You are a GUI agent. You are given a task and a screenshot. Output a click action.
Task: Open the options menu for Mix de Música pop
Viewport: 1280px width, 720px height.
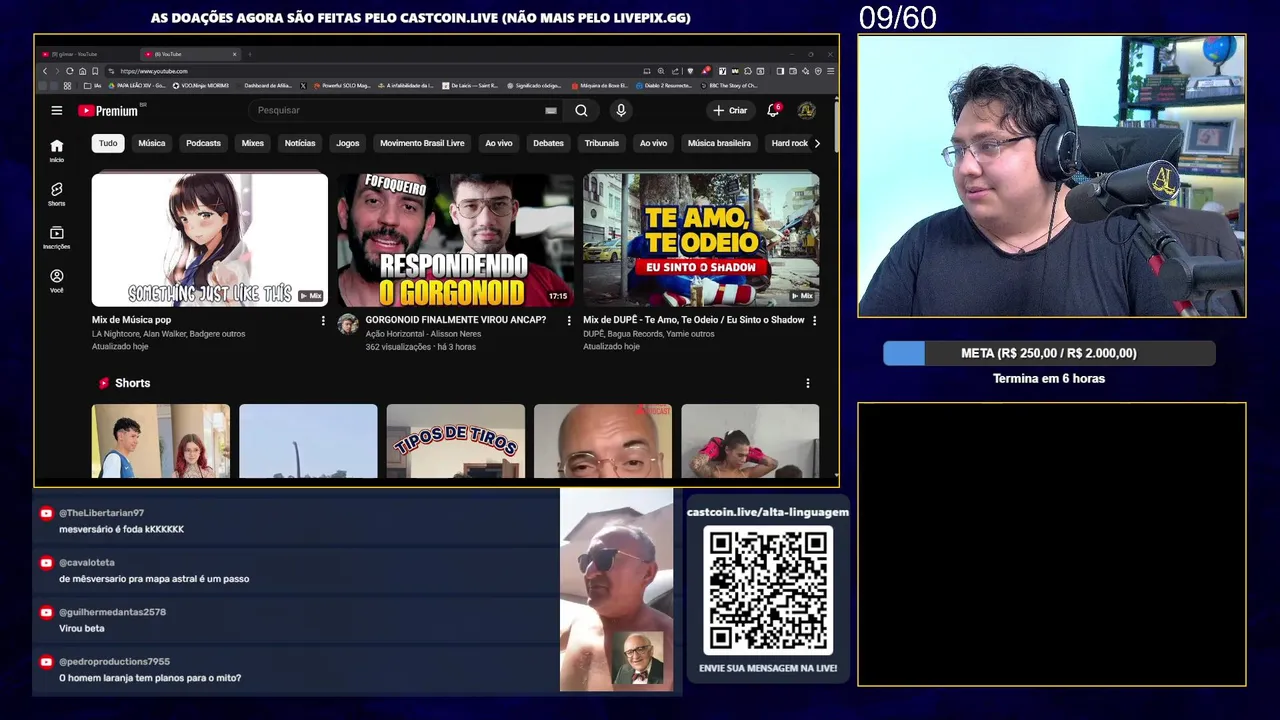(323, 321)
